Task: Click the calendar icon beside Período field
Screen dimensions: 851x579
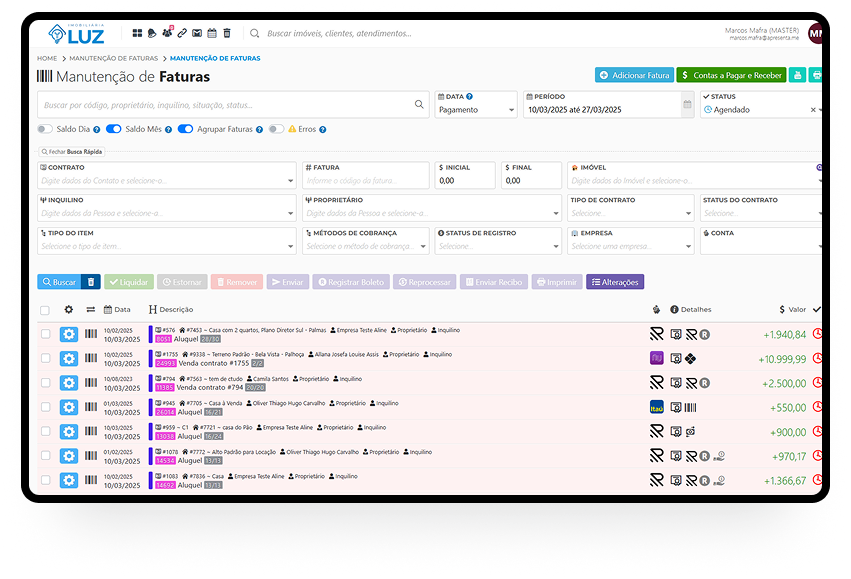Action: coord(687,104)
